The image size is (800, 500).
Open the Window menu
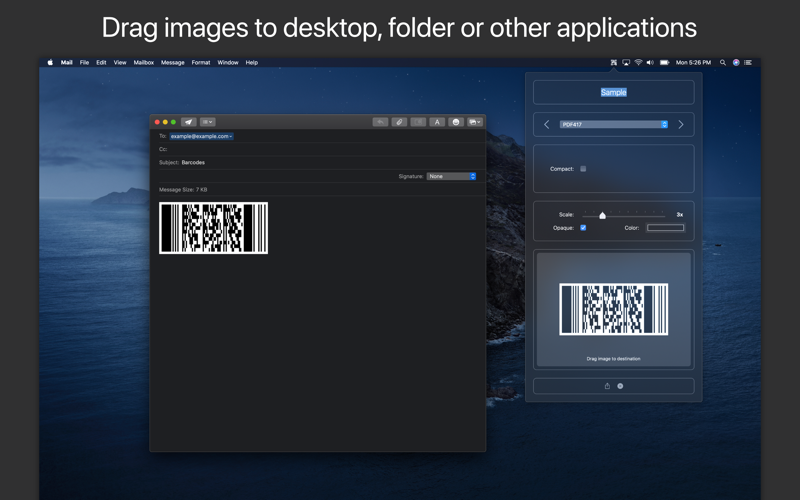(228, 62)
